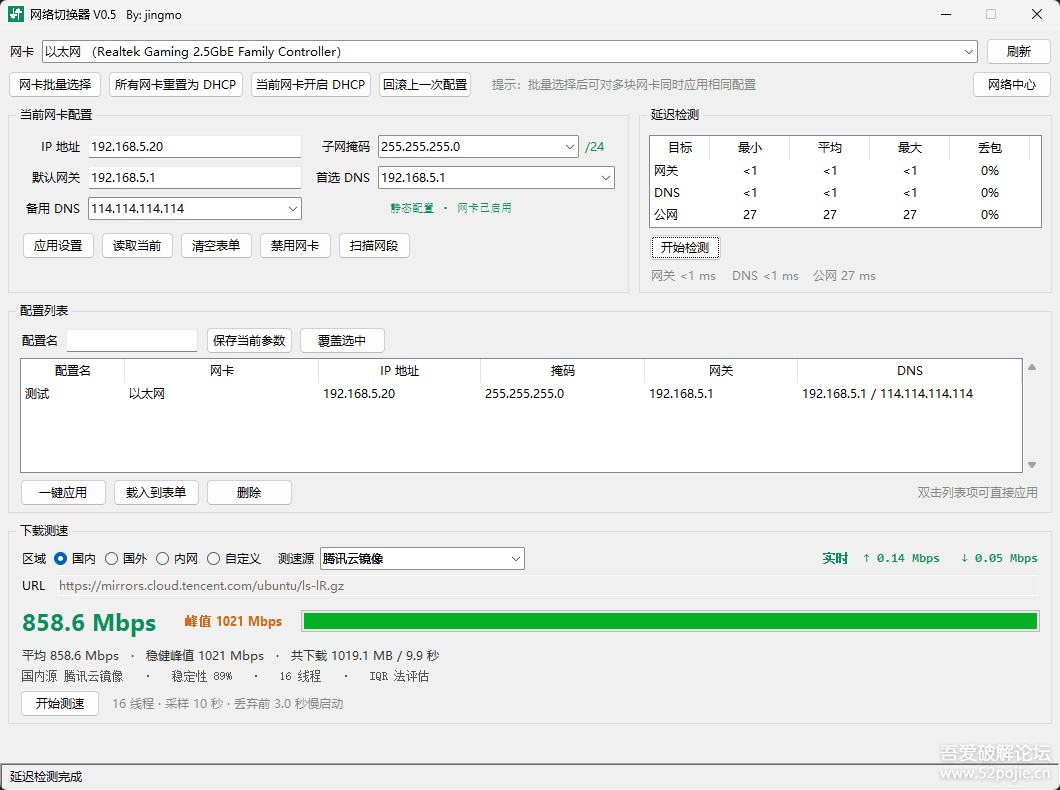The image size is (1060, 790).
Task: Click the 配置名 input field
Action: coord(132,341)
